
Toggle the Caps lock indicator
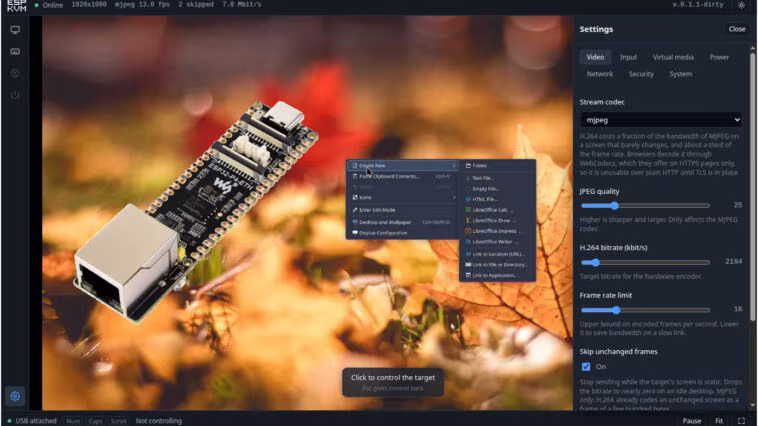pyautogui.click(x=96, y=421)
